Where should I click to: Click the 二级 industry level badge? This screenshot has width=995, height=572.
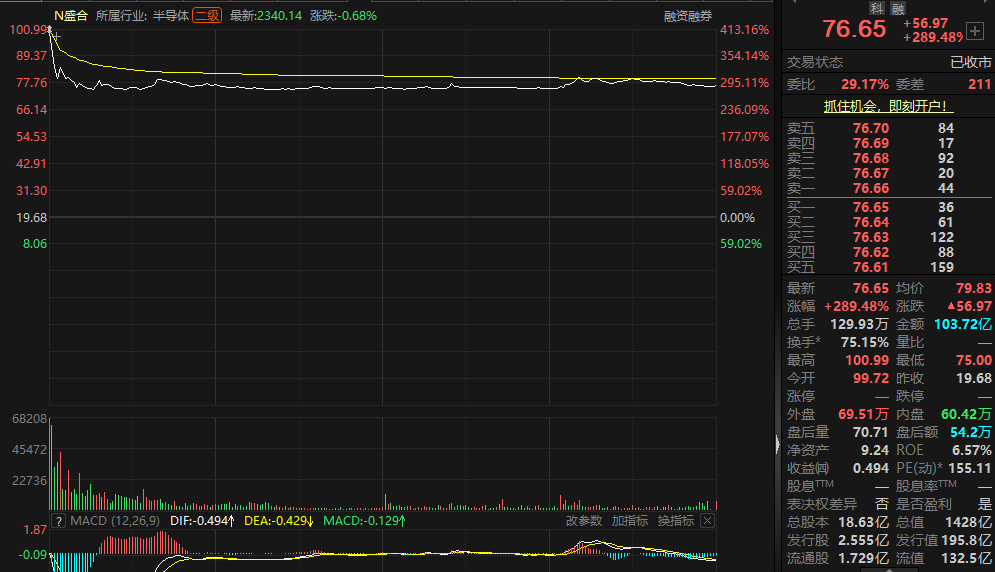(207, 16)
